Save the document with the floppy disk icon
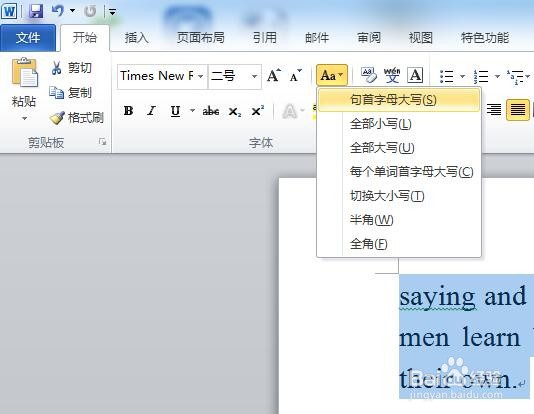The height and width of the screenshot is (414, 534). [x=36, y=11]
